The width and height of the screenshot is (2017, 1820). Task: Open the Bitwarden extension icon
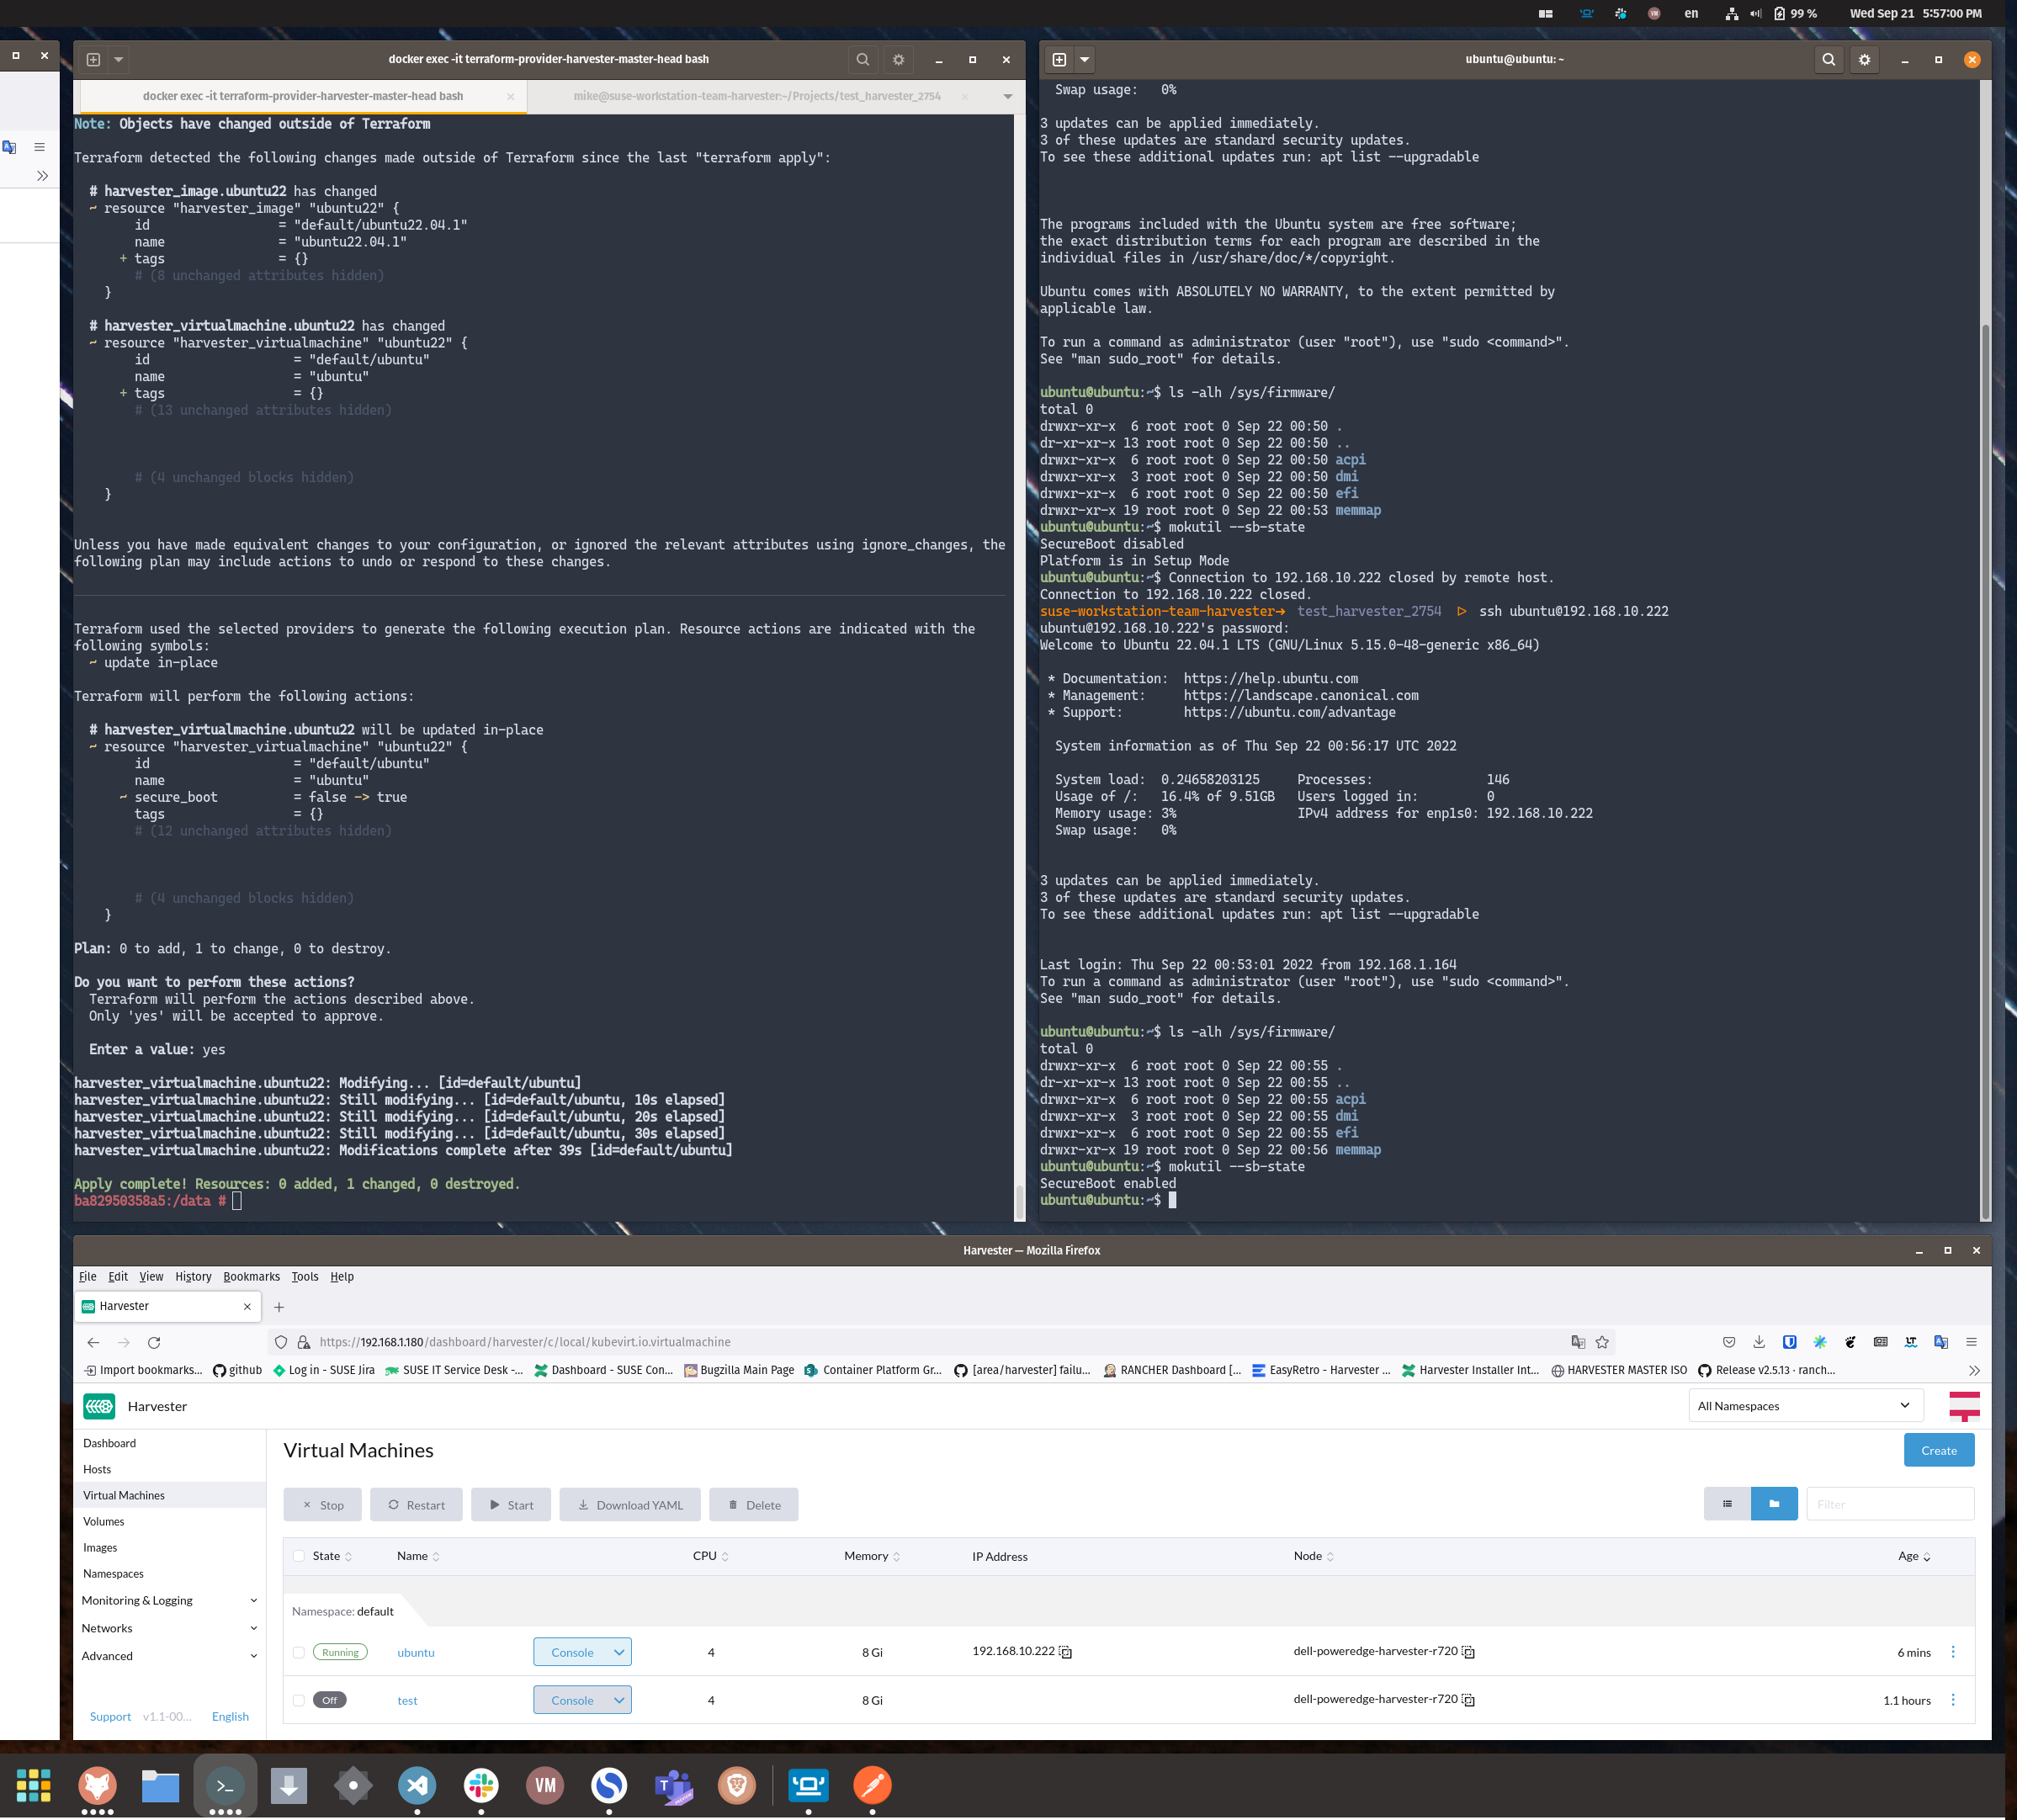(x=1789, y=1342)
